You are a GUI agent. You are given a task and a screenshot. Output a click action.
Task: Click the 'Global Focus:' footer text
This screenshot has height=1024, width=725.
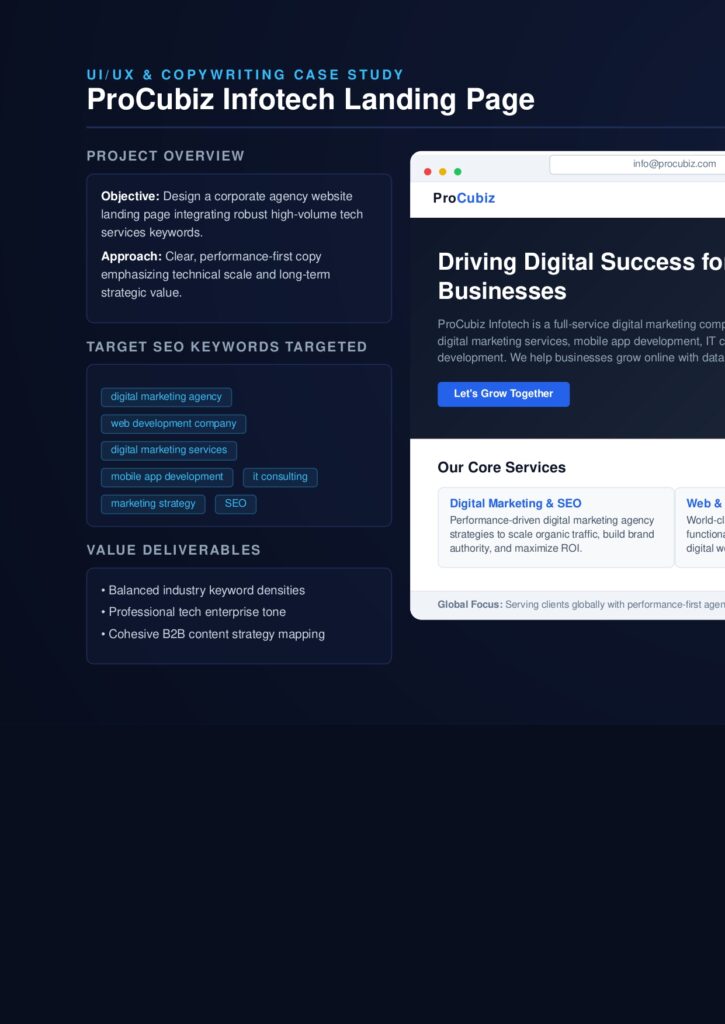pyautogui.click(x=581, y=605)
